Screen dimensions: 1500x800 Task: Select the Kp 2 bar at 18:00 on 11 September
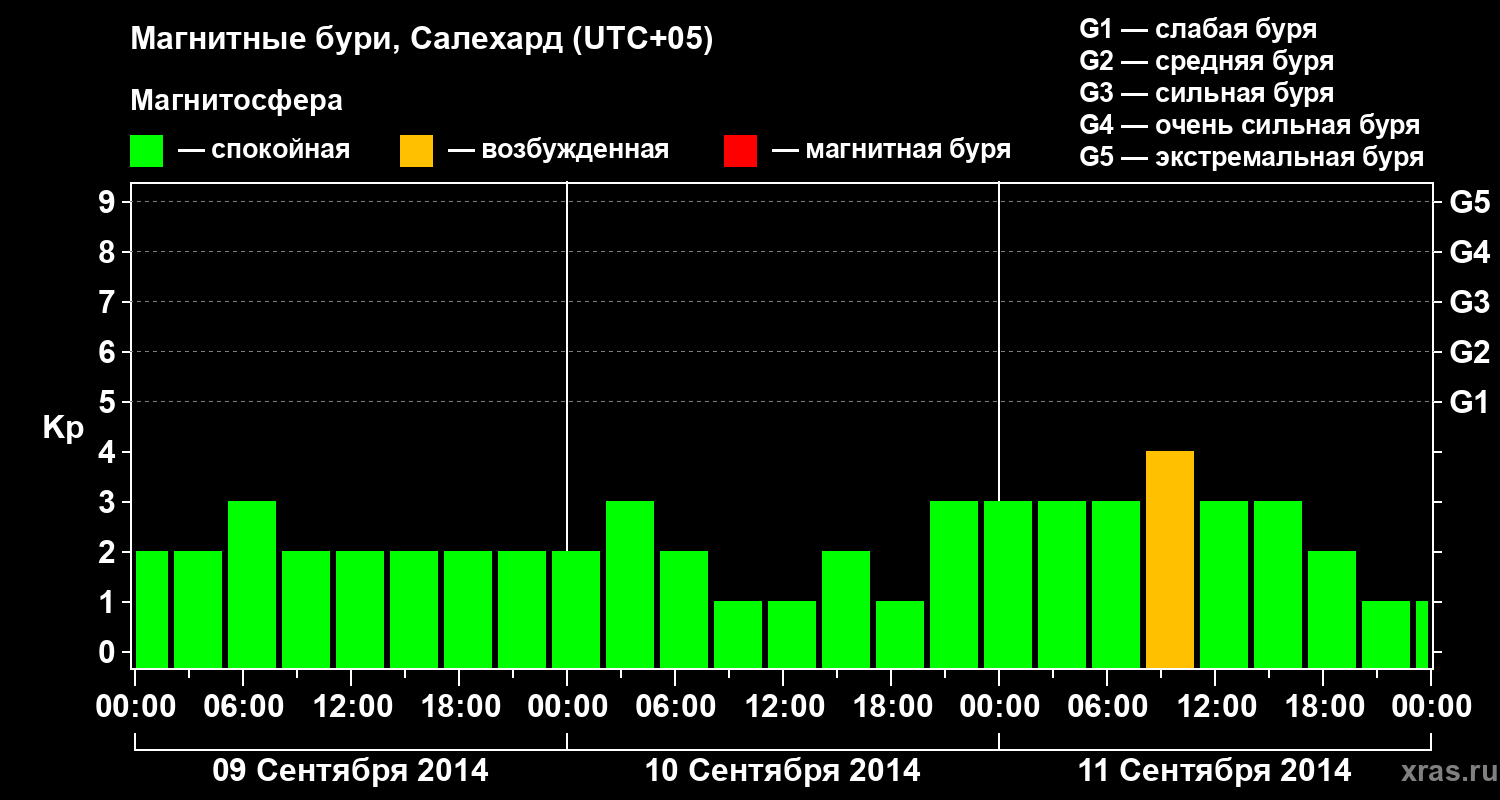point(1332,610)
